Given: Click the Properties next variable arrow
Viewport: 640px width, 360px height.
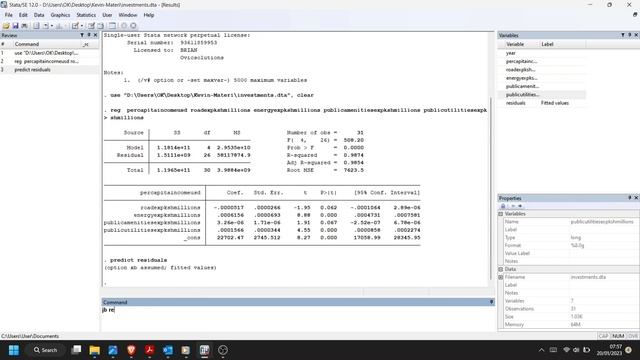Looking at the screenshot, I should coord(520,206).
